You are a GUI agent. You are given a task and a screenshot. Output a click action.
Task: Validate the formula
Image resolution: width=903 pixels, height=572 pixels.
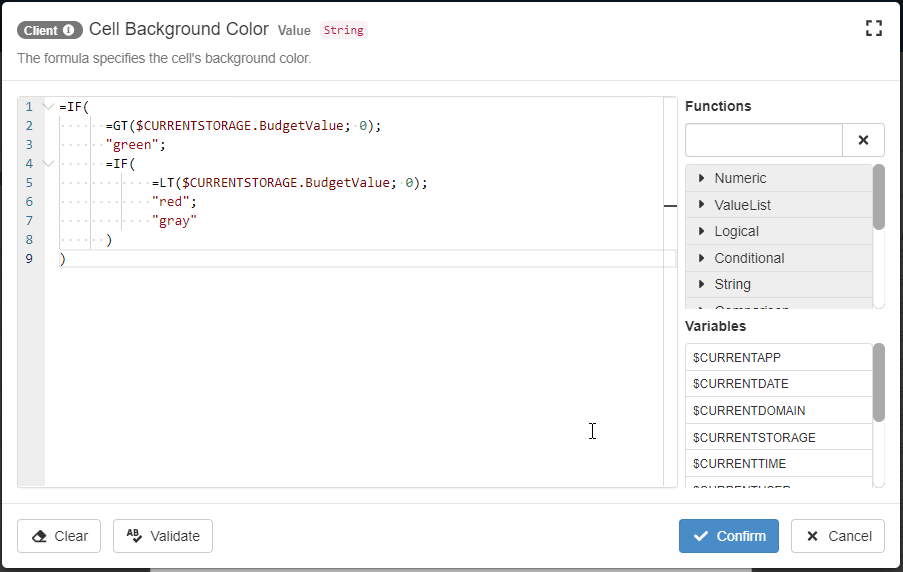(163, 536)
